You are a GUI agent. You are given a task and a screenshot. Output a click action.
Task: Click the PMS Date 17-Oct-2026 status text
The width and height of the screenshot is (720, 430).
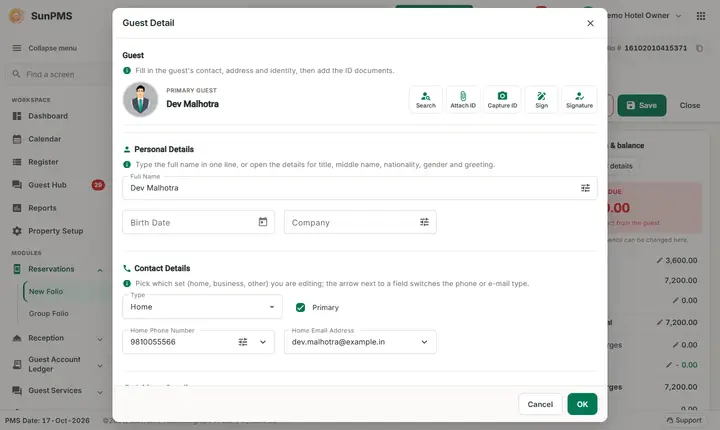click(47, 420)
